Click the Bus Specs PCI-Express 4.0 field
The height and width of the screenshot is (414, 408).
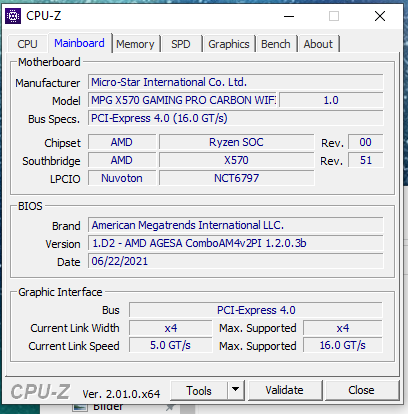(x=236, y=118)
